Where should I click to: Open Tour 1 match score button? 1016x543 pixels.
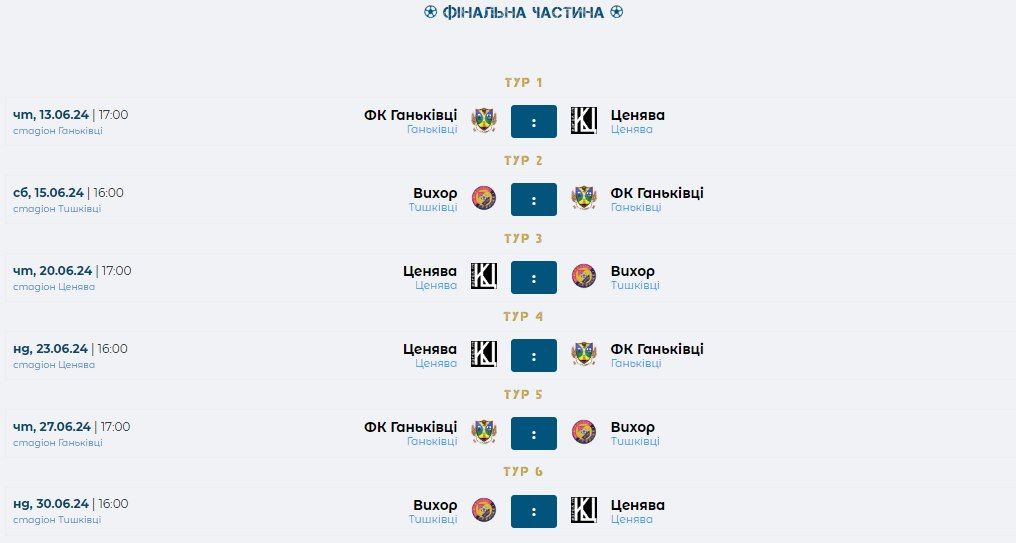(x=534, y=121)
